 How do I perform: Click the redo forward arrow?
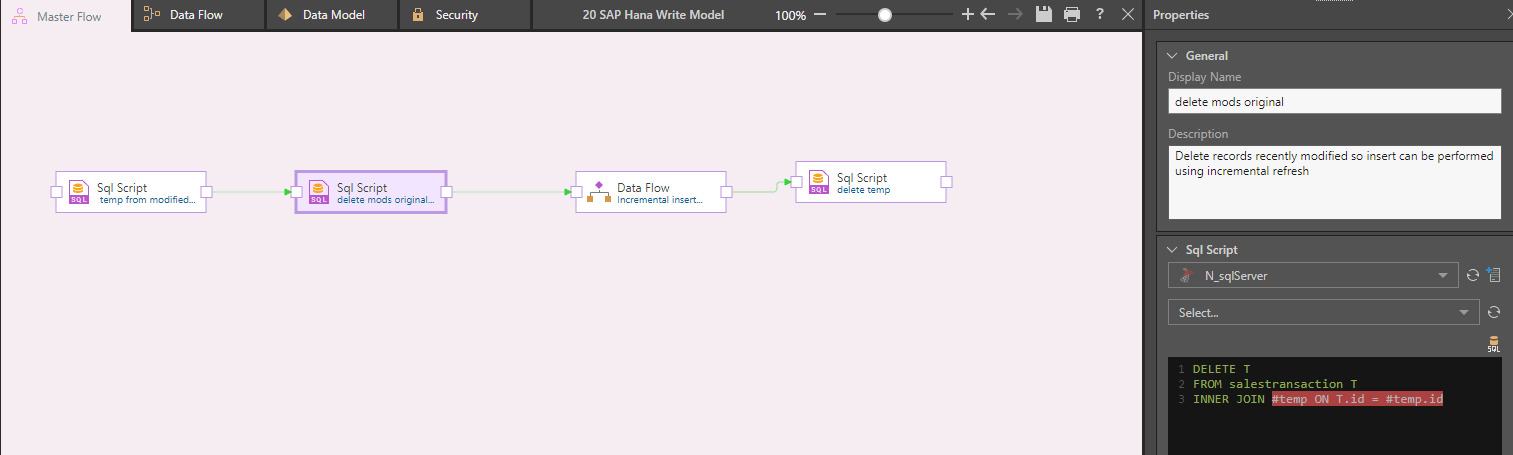click(x=1015, y=15)
